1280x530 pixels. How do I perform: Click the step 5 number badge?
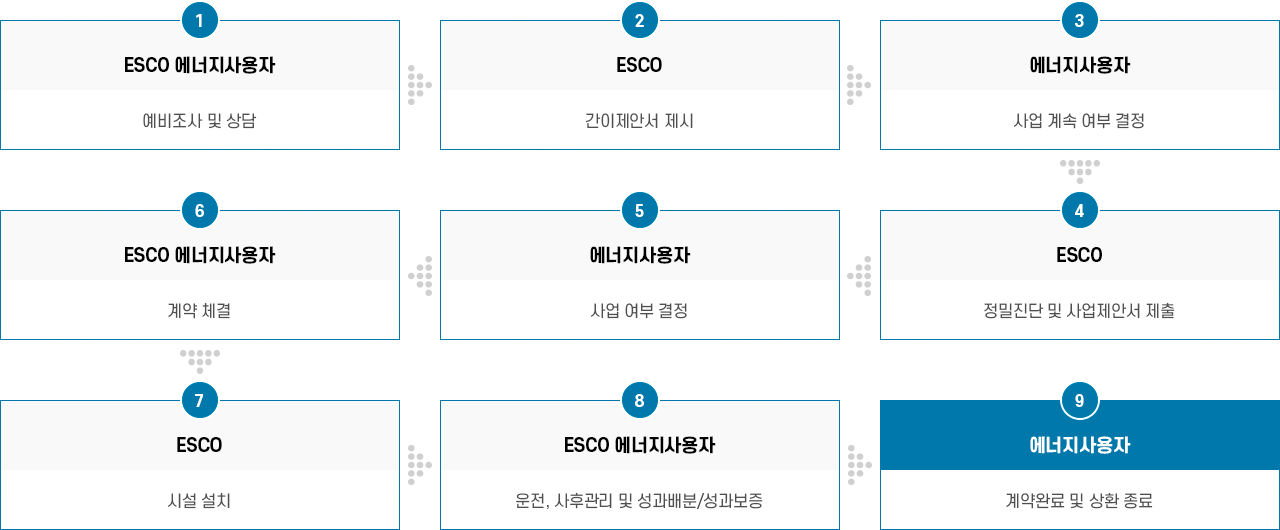[x=639, y=210]
